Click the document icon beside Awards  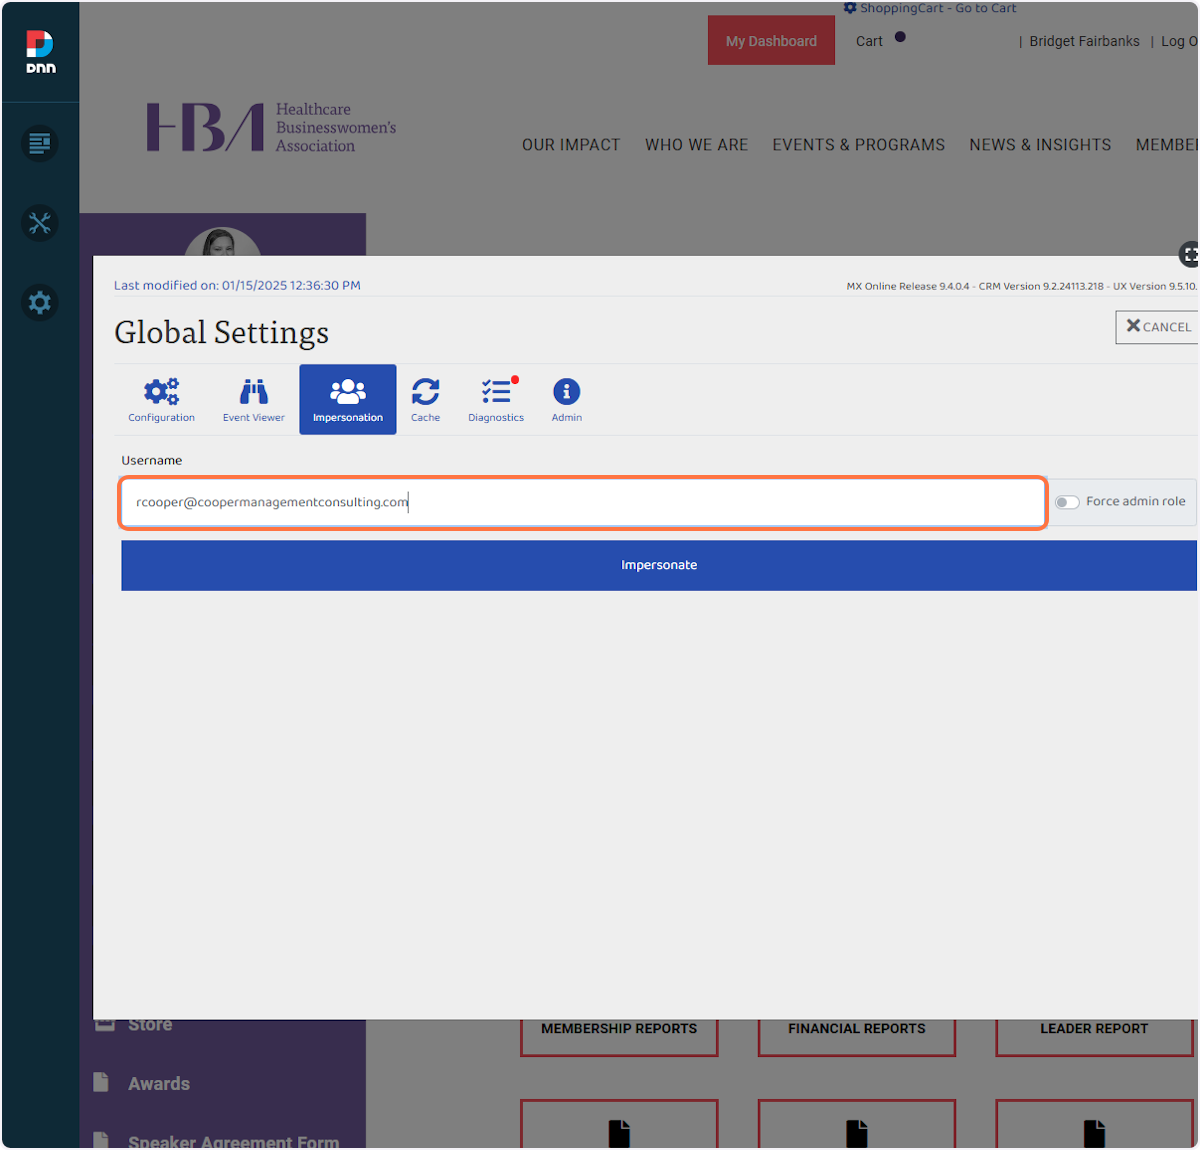101,1082
